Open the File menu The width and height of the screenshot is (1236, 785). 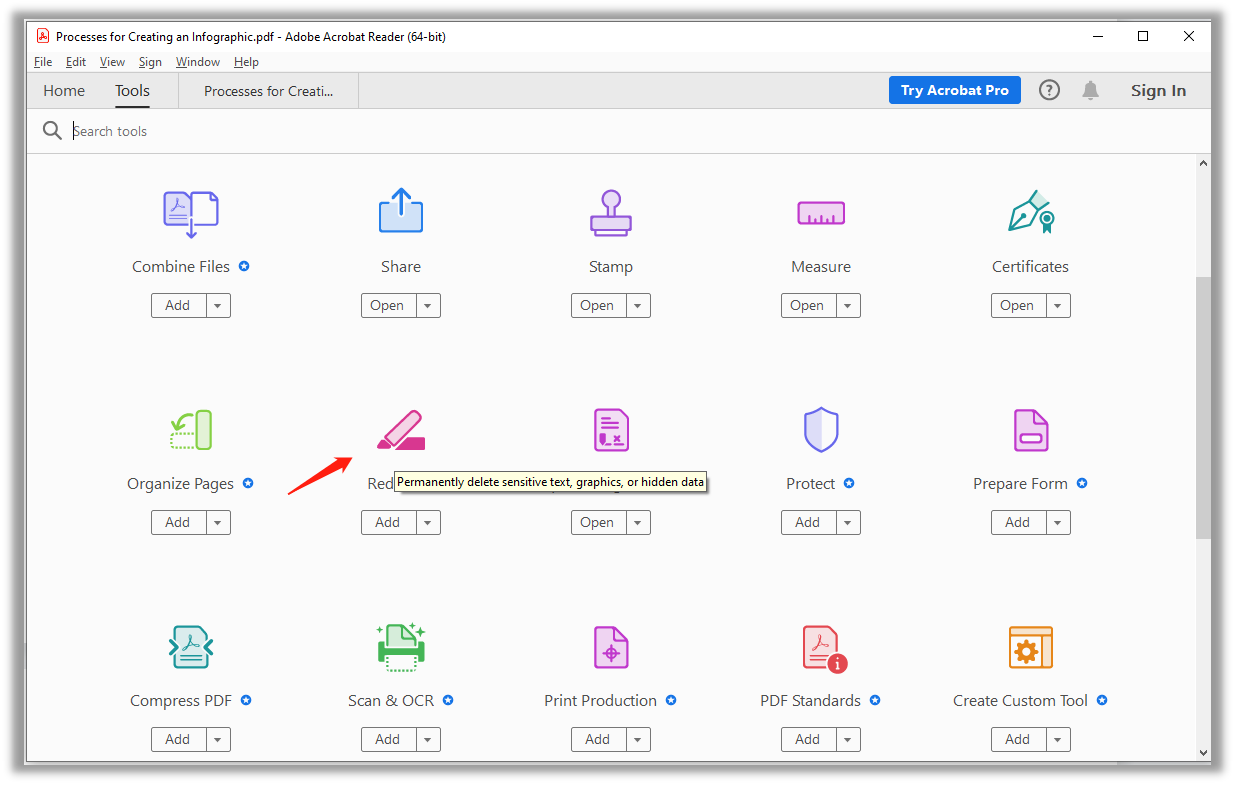click(x=43, y=62)
